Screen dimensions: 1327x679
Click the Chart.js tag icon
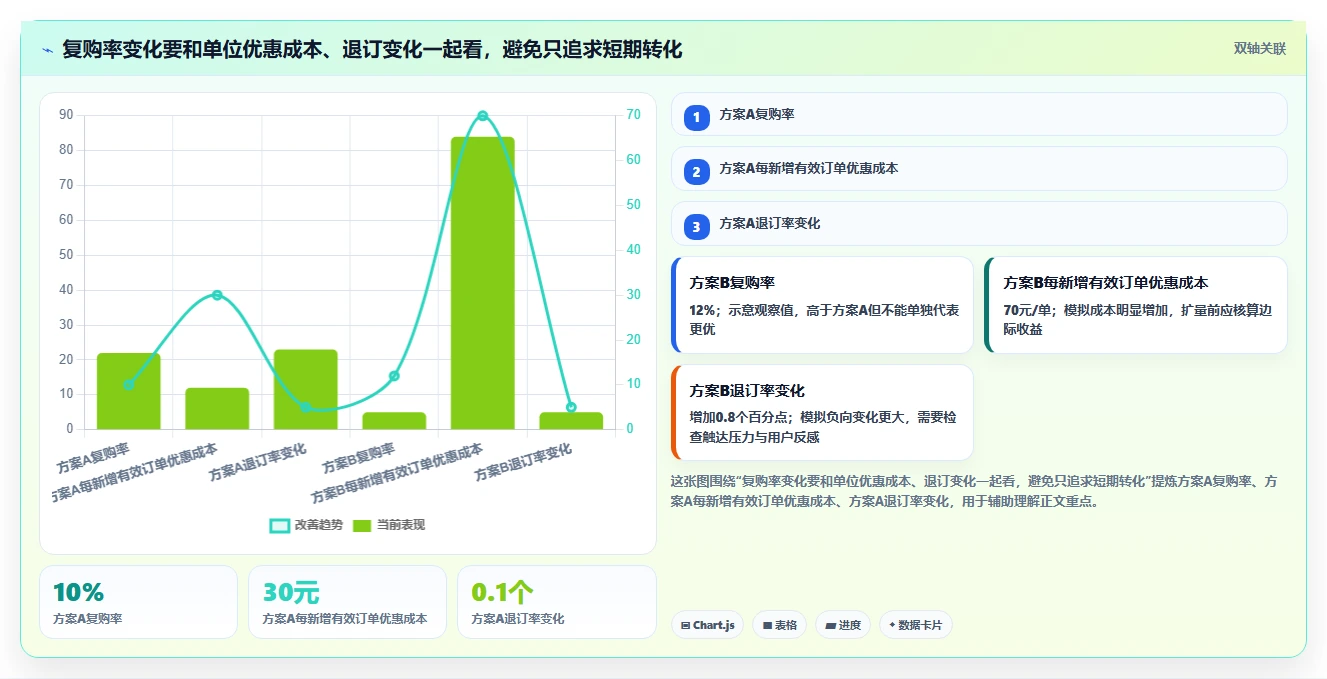tap(685, 625)
